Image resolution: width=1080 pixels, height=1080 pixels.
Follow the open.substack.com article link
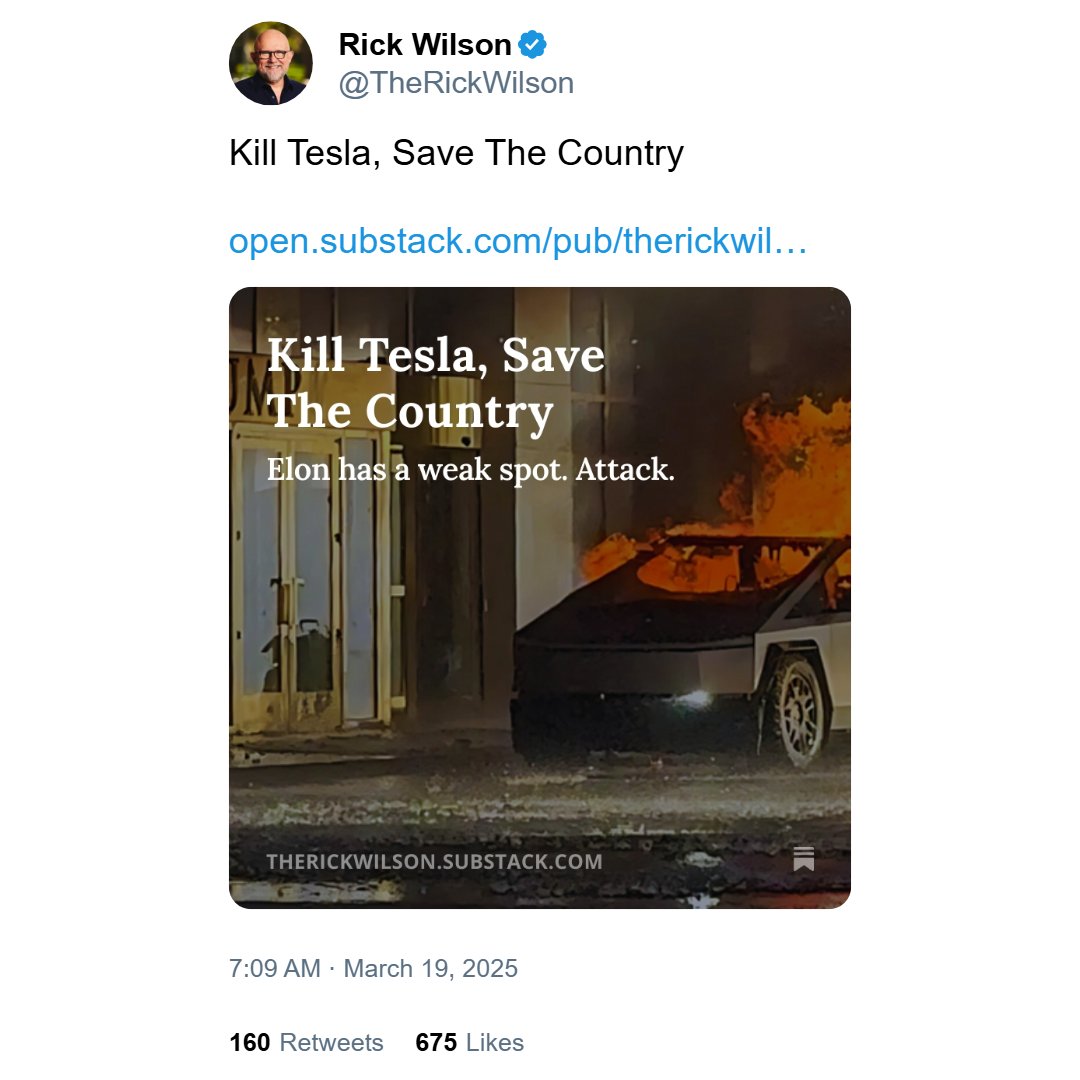[x=518, y=242]
